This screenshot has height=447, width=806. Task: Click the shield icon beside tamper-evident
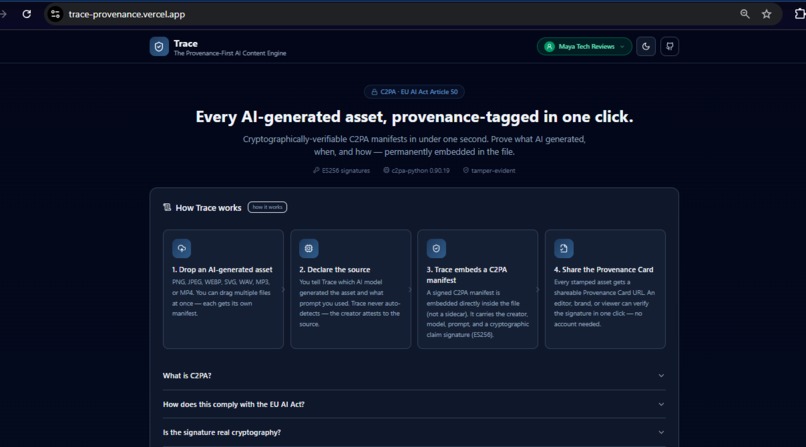466,170
